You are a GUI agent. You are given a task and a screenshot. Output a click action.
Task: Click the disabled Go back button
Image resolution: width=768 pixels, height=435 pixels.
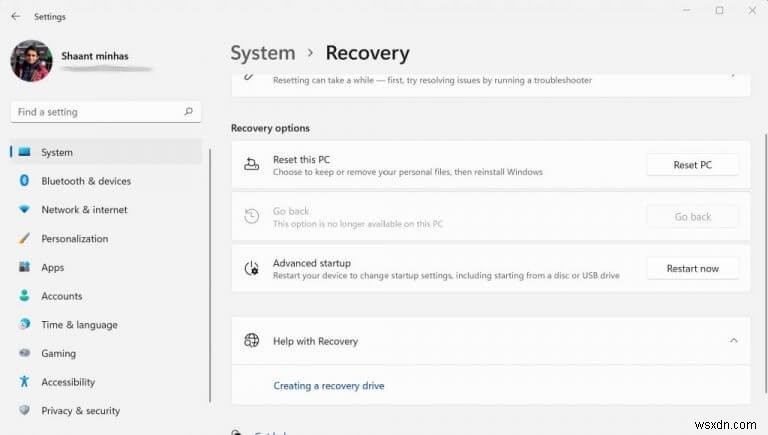692,217
